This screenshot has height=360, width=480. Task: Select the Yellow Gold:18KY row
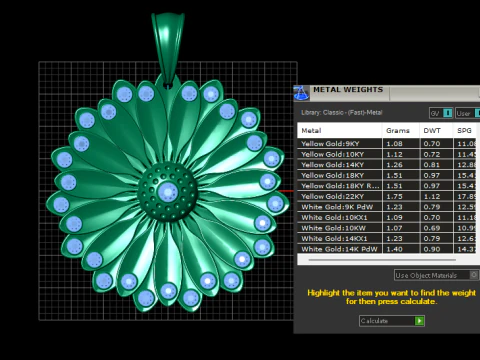387,175
